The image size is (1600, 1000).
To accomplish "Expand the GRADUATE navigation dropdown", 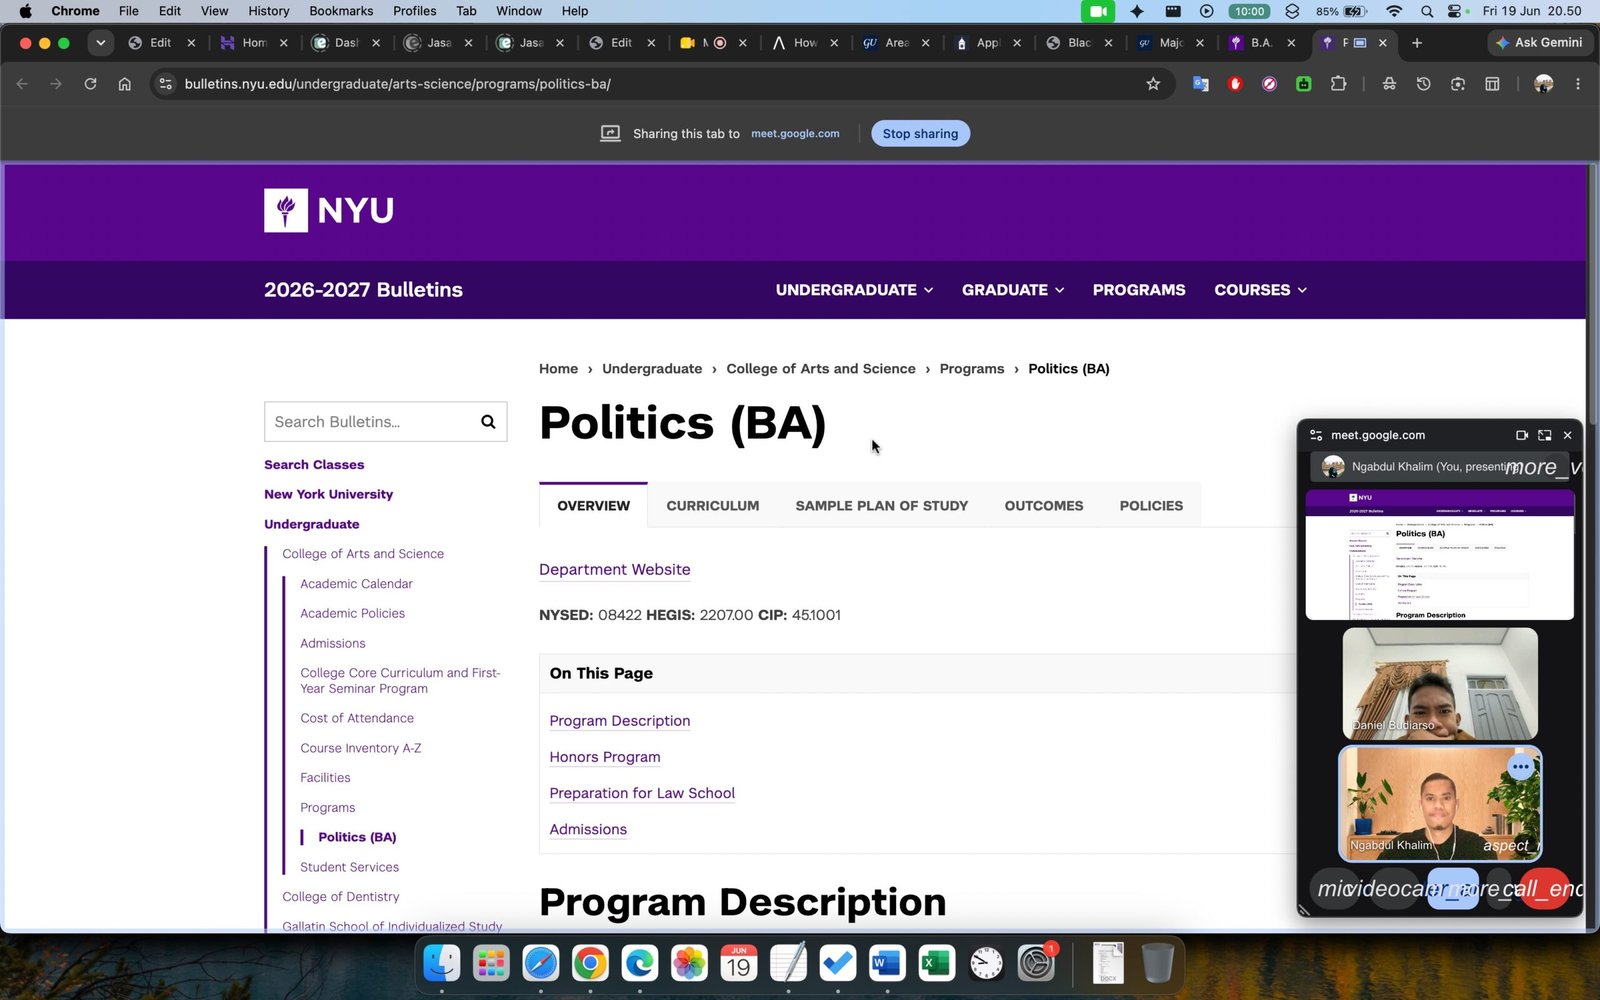I will point(1013,290).
